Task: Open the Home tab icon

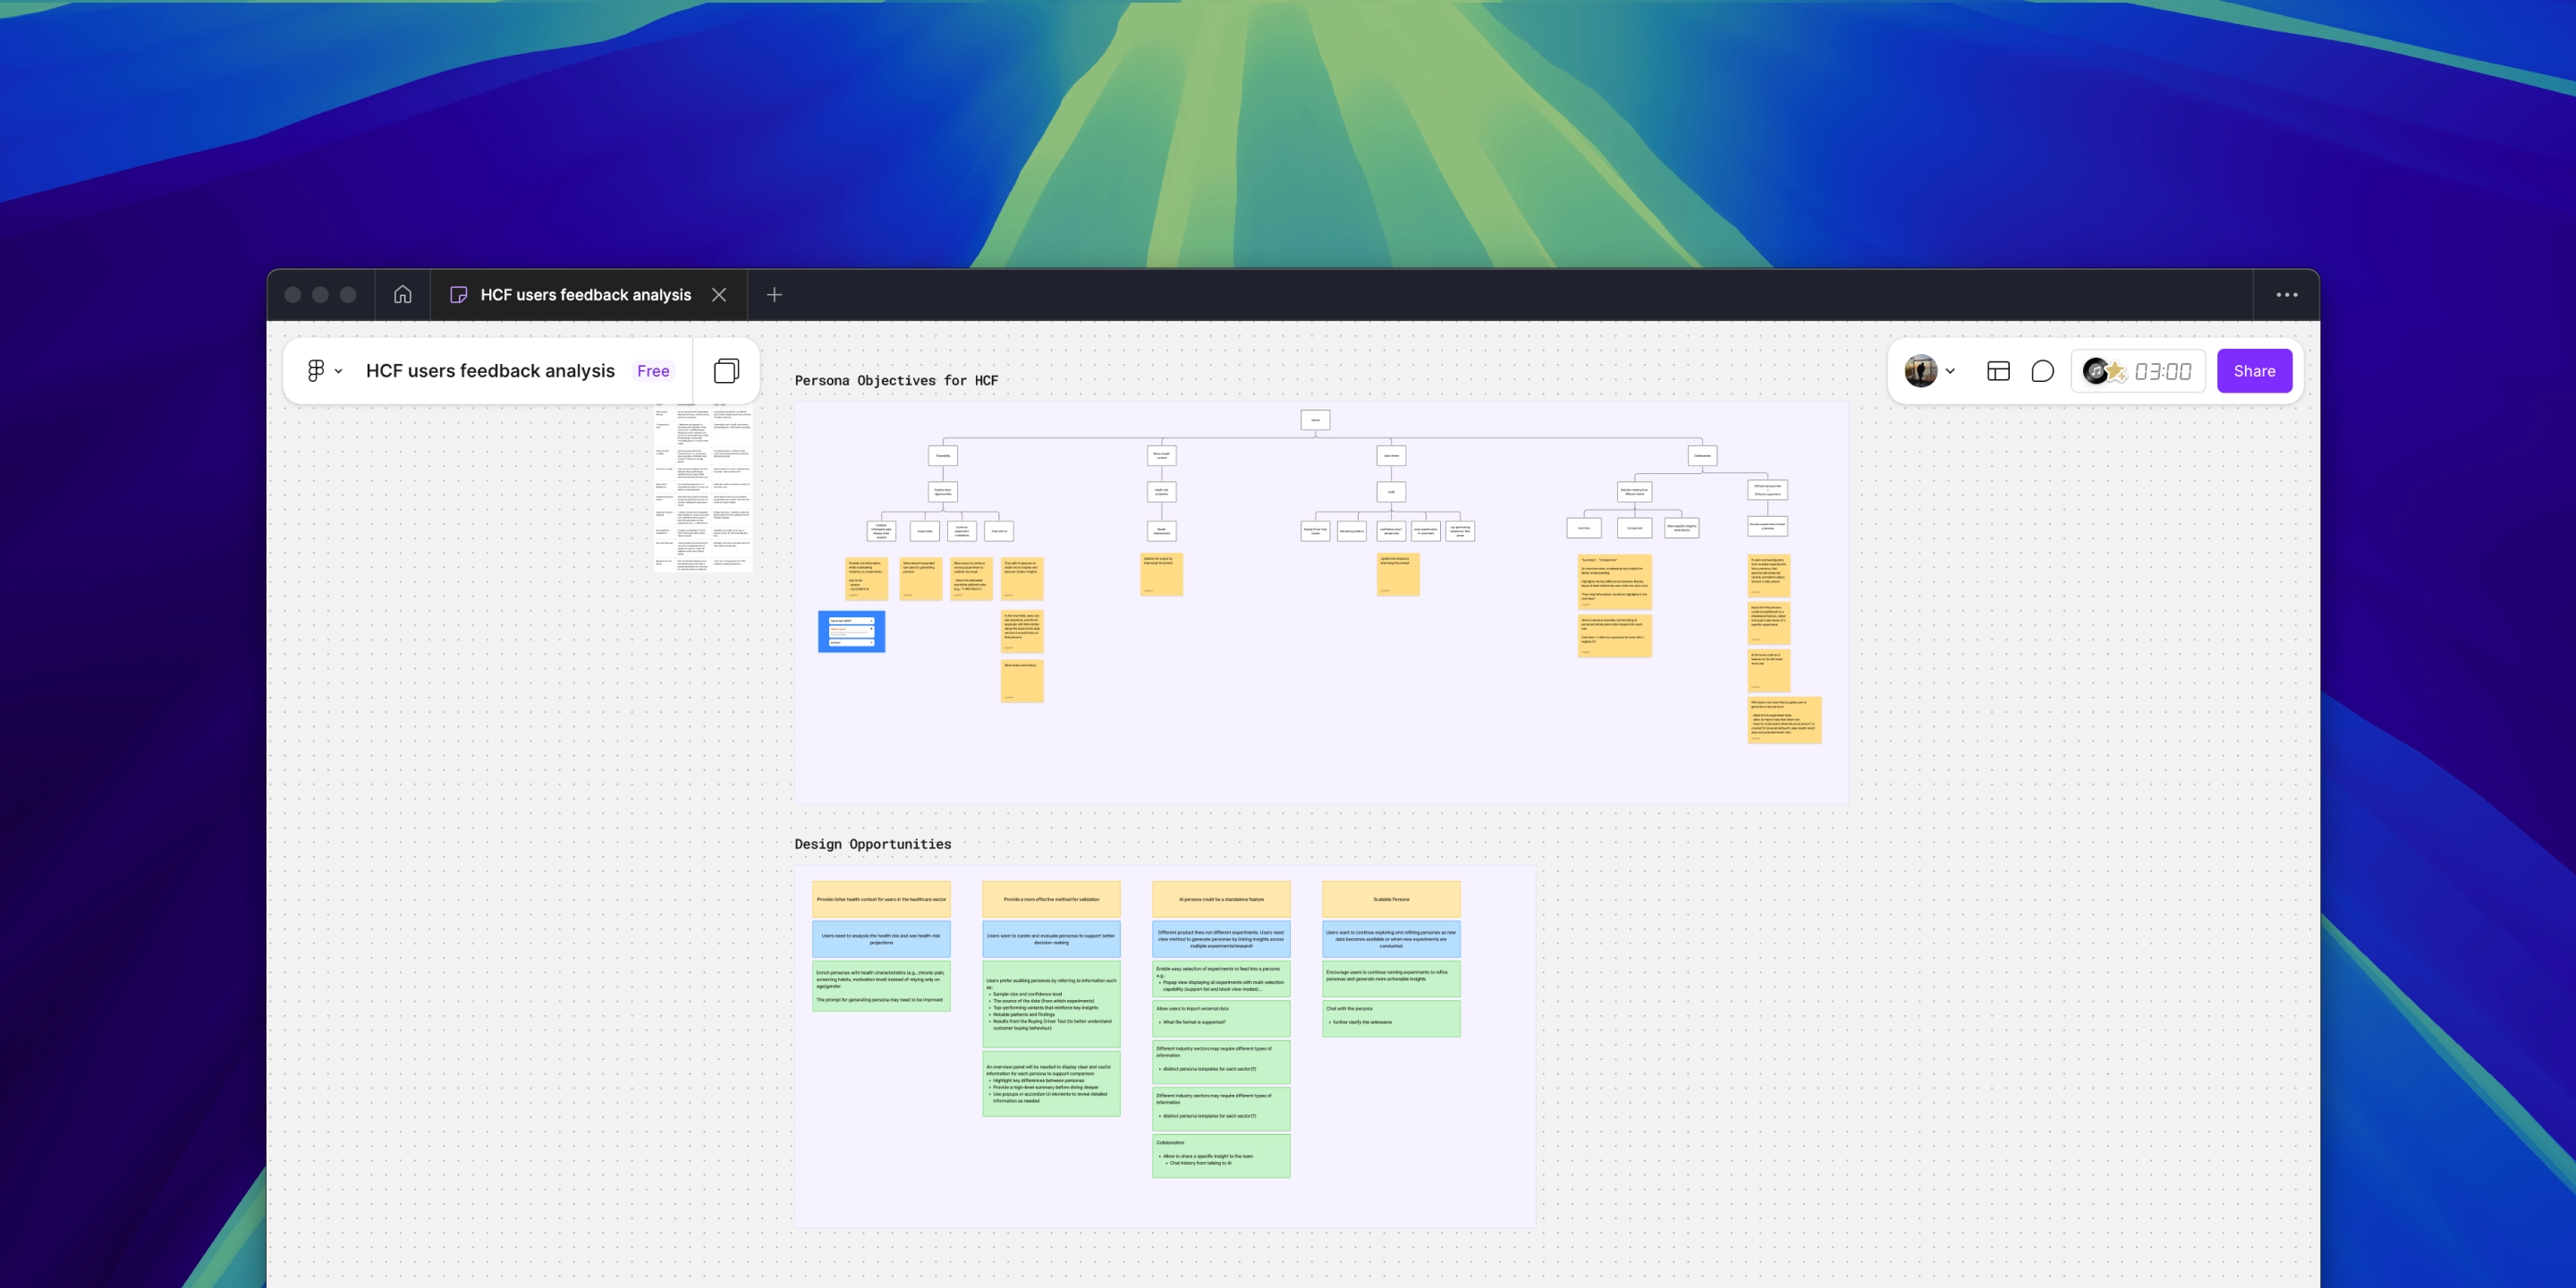Action: point(402,294)
